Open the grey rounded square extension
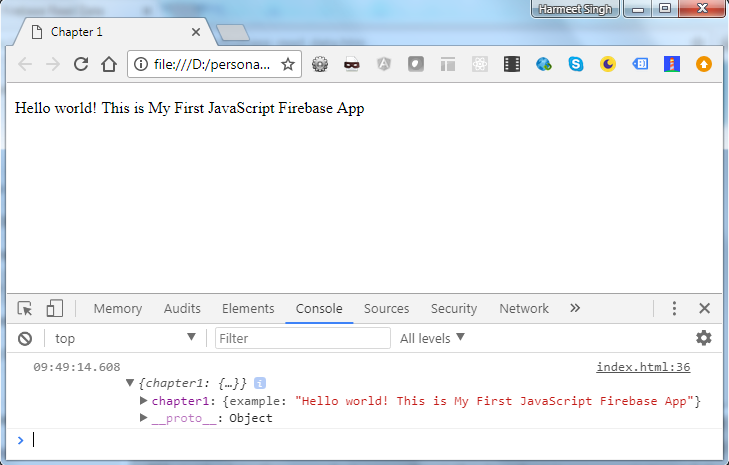 pos(416,64)
